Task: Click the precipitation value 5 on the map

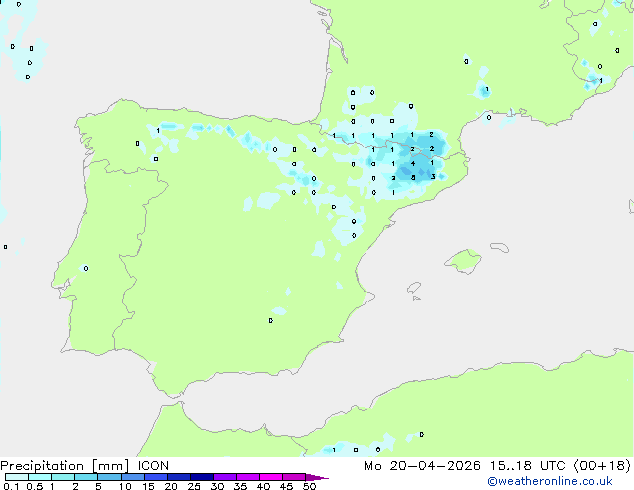Action: [x=413, y=177]
